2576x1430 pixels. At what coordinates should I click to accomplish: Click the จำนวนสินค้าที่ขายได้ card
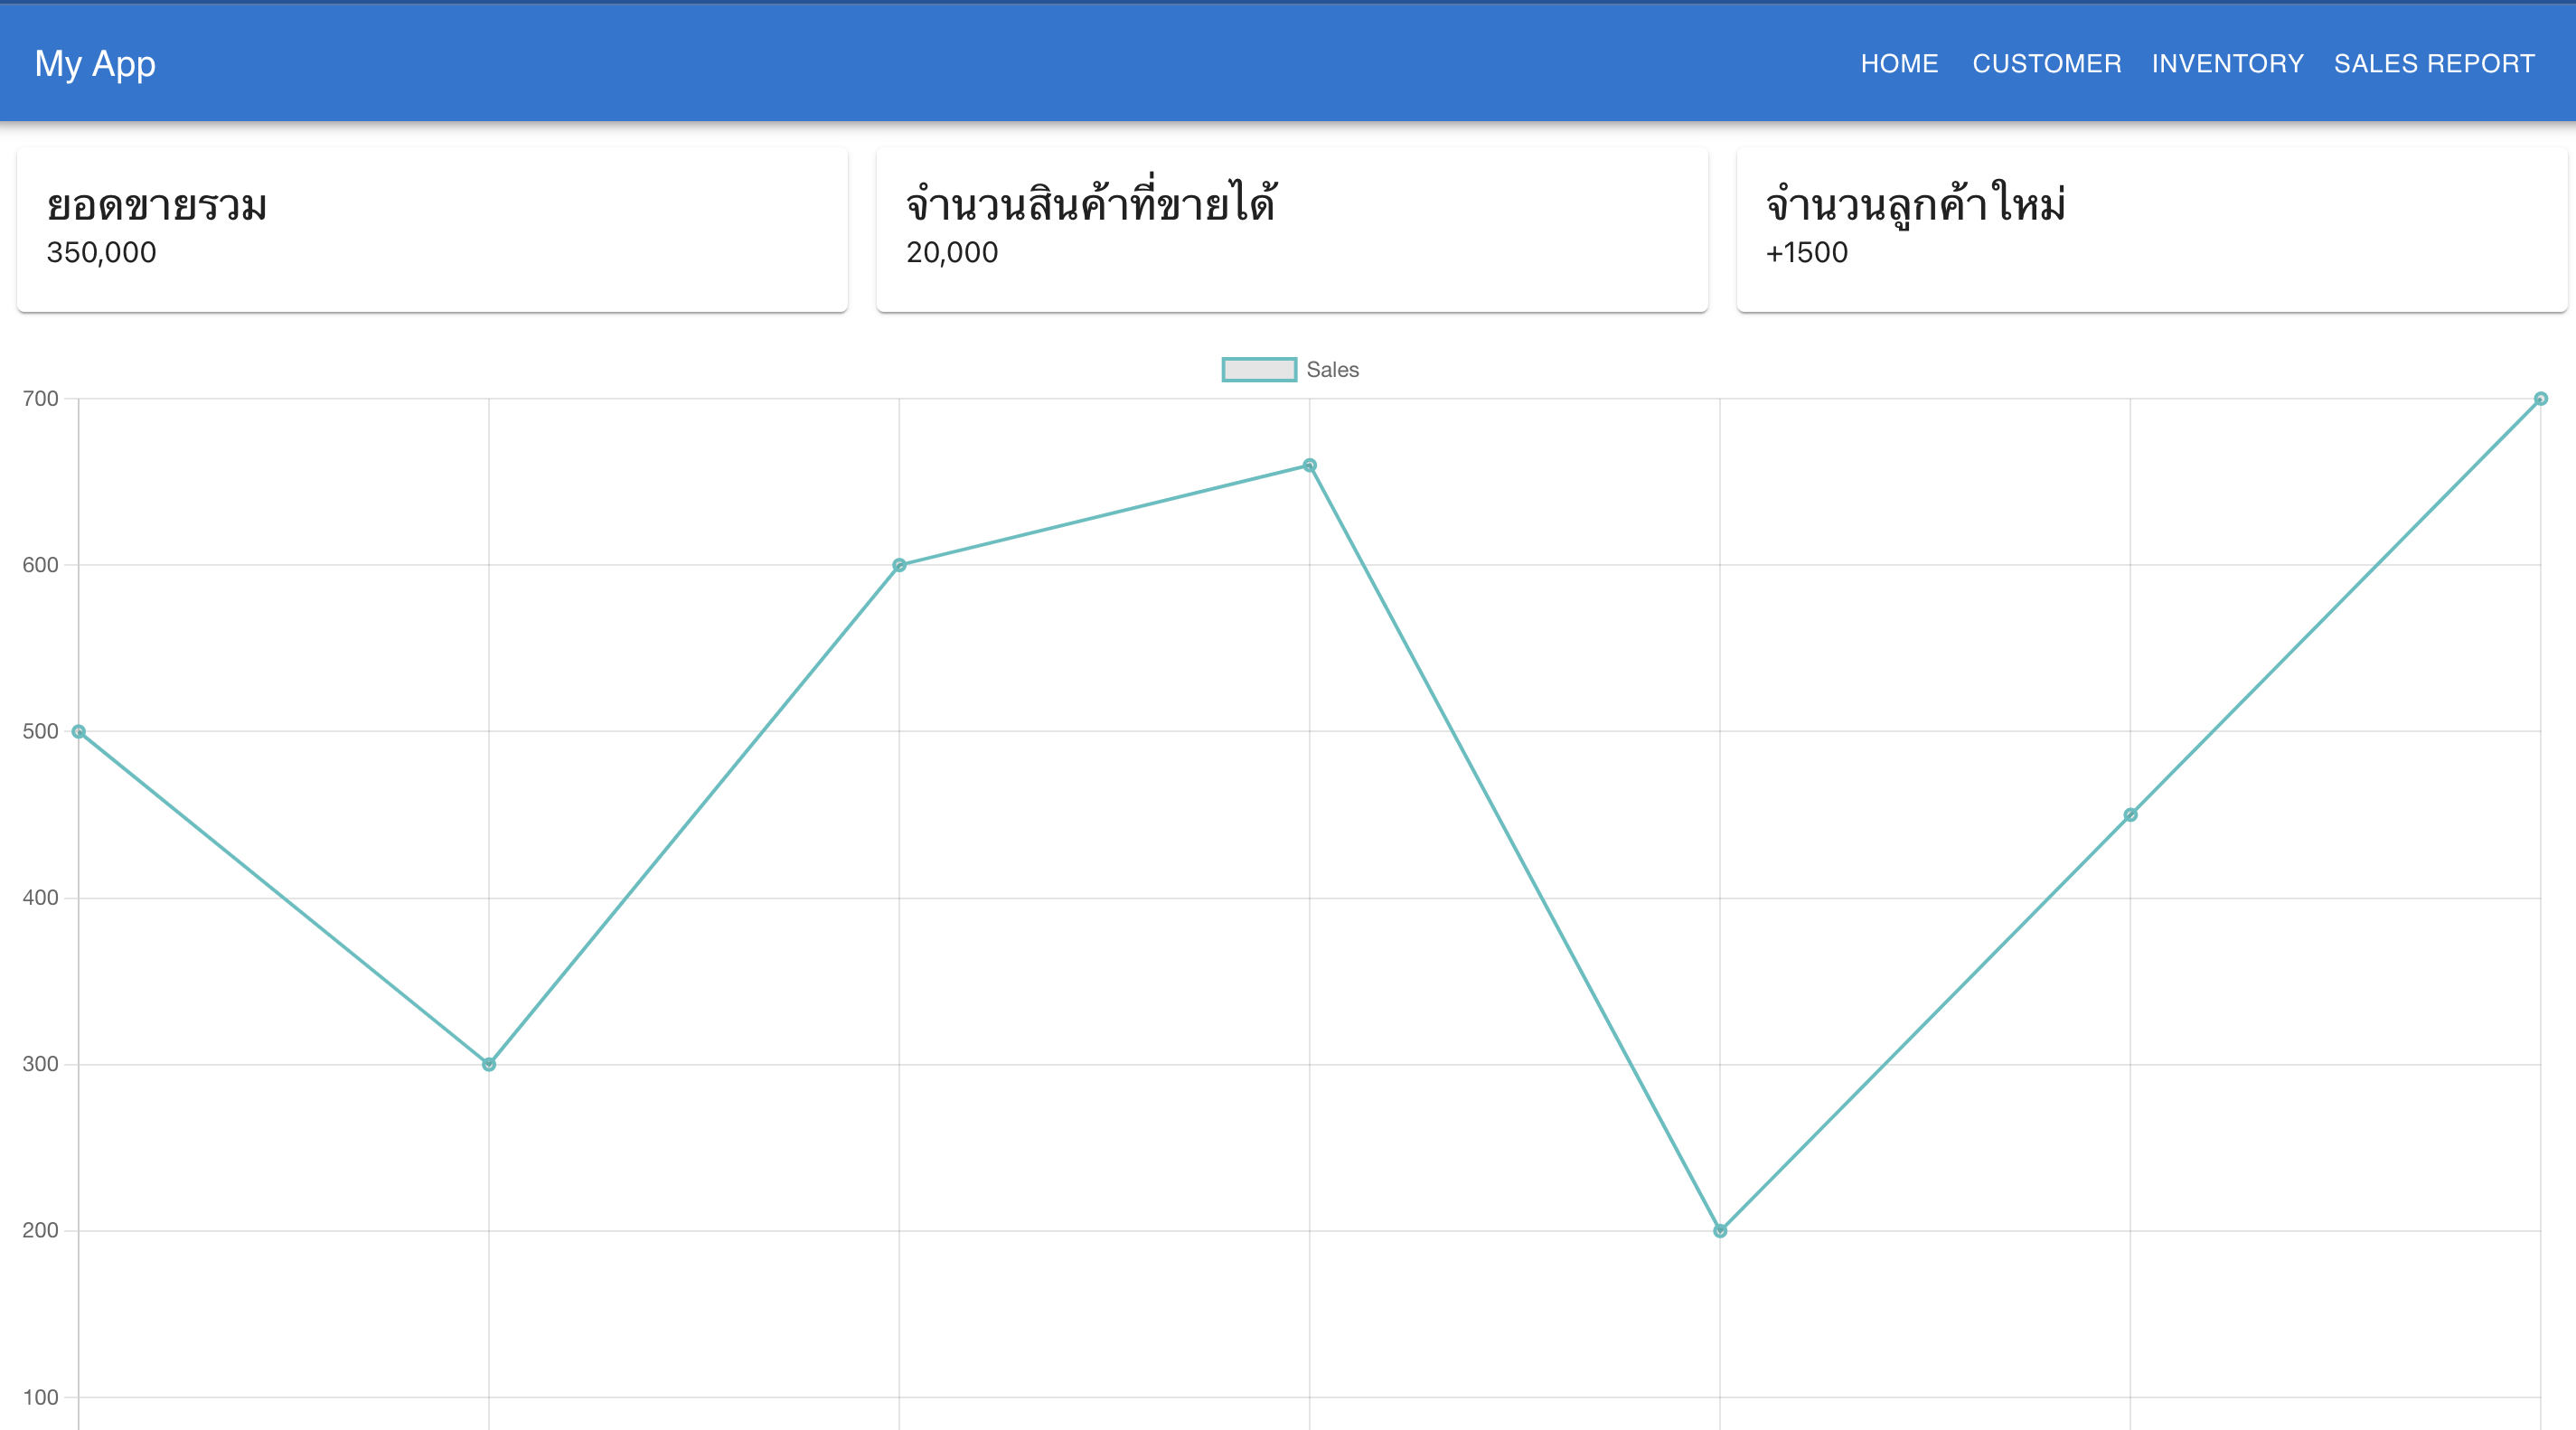tap(1287, 229)
